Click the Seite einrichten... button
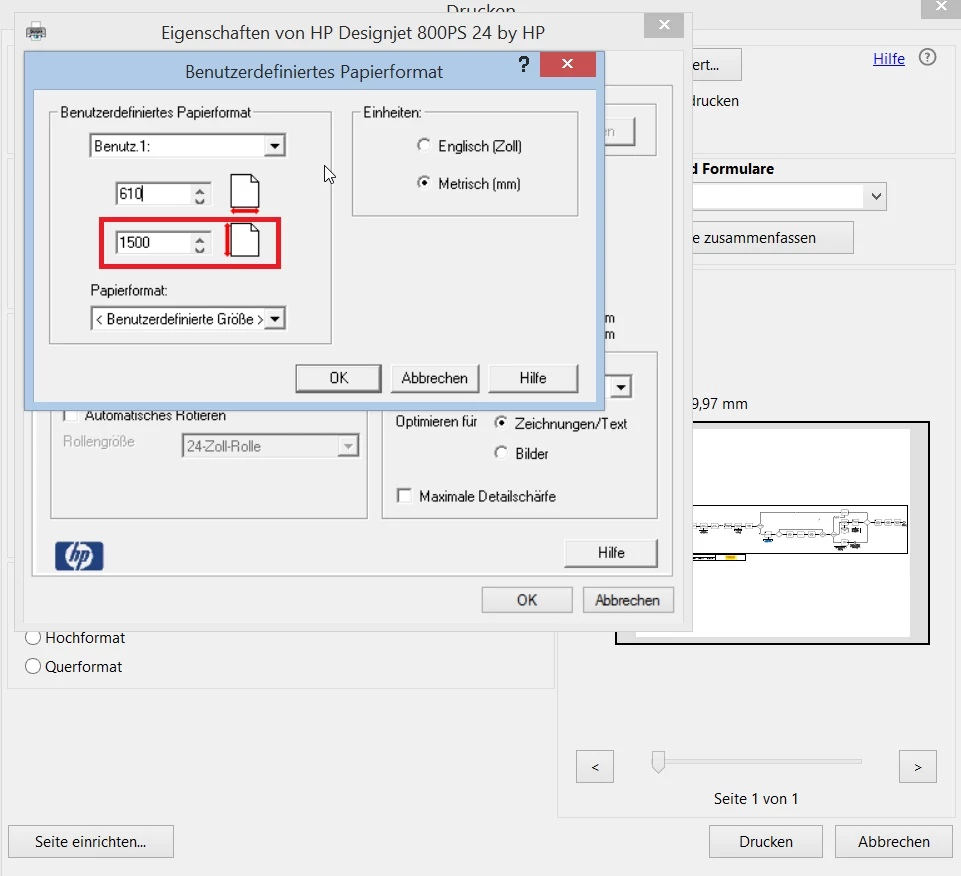The image size is (961, 876). (x=91, y=841)
